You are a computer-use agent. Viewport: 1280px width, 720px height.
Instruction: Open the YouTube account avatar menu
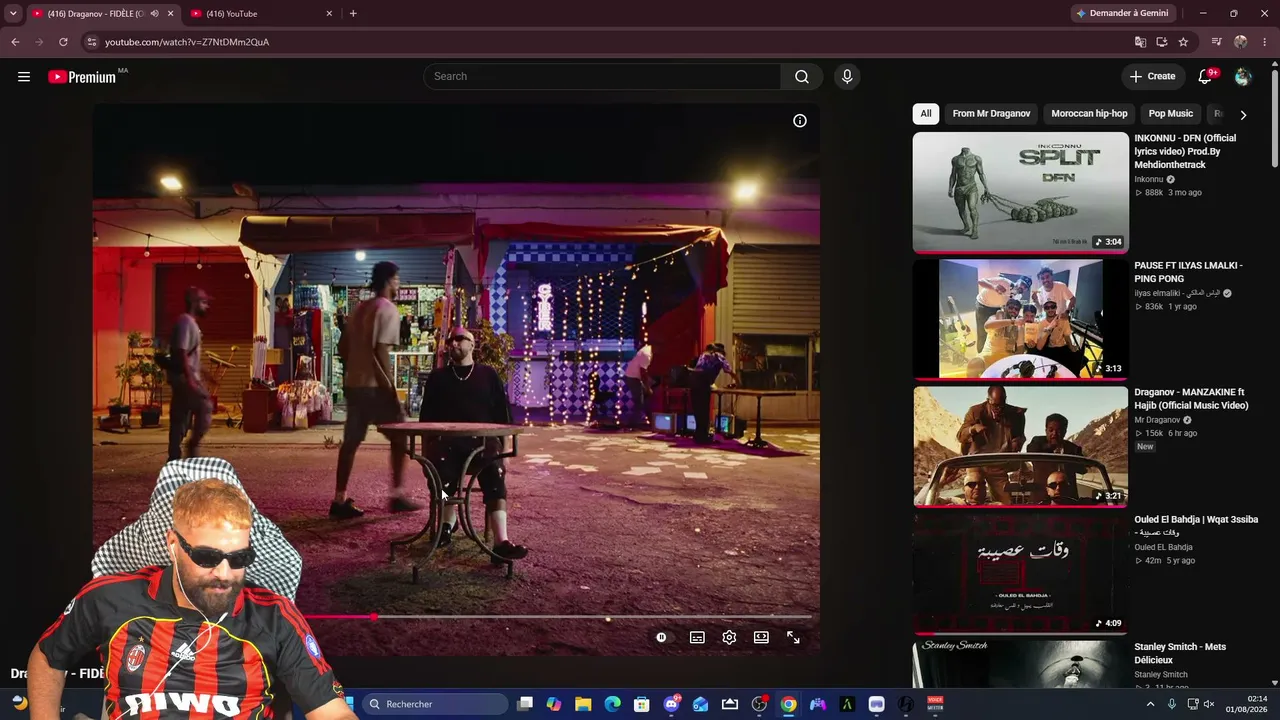pyautogui.click(x=1243, y=77)
